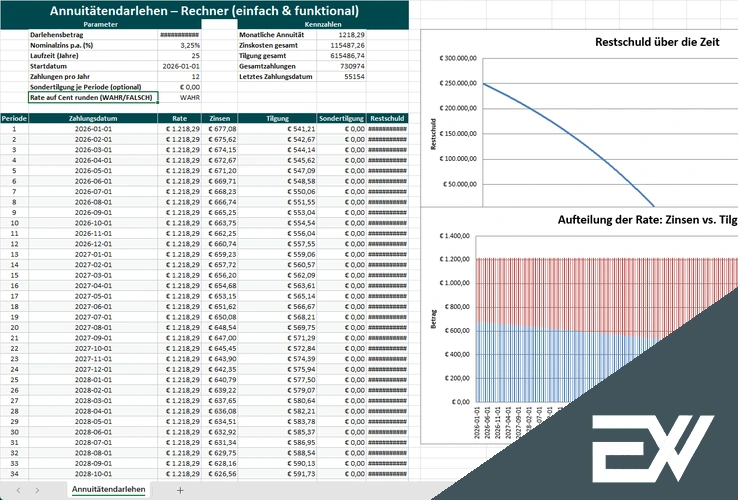
Task: Select the Darlehensbetrag value cell showing hashes
Action: pyautogui.click(x=179, y=35)
